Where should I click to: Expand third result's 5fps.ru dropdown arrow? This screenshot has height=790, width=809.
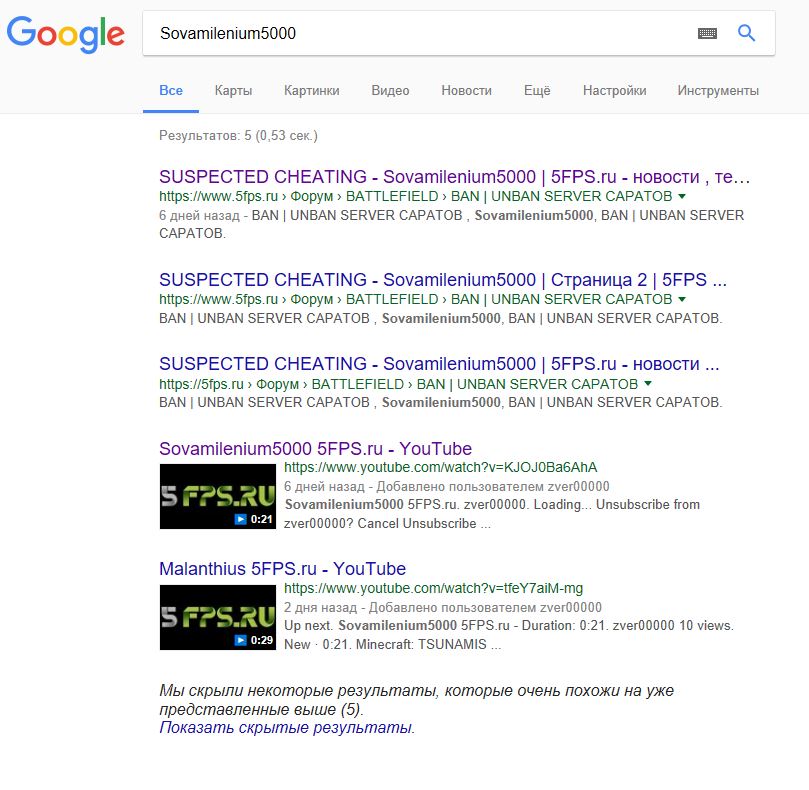[x=648, y=384]
